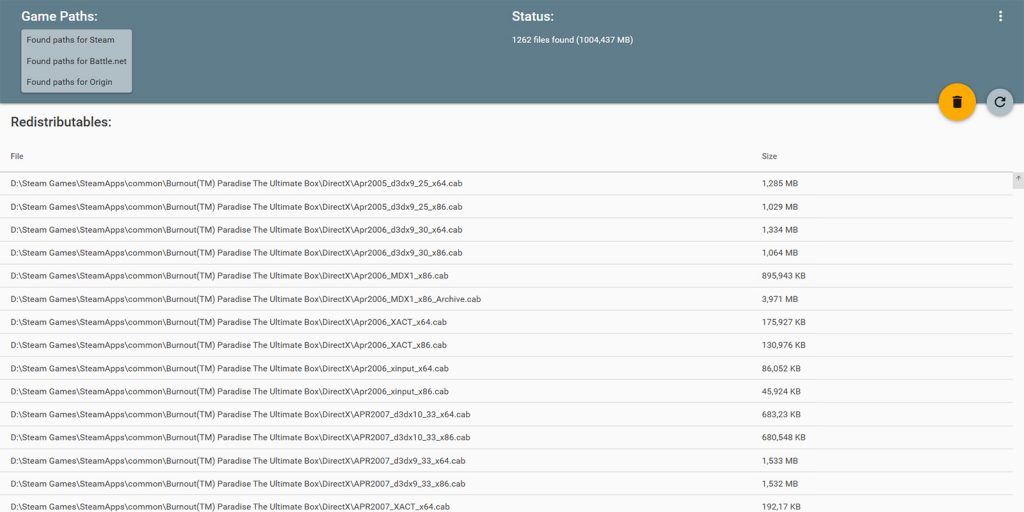This screenshot has width=1024, height=512.
Task: Select row Apr2006_d3dx9_30_x86.cab
Action: [x=506, y=253]
